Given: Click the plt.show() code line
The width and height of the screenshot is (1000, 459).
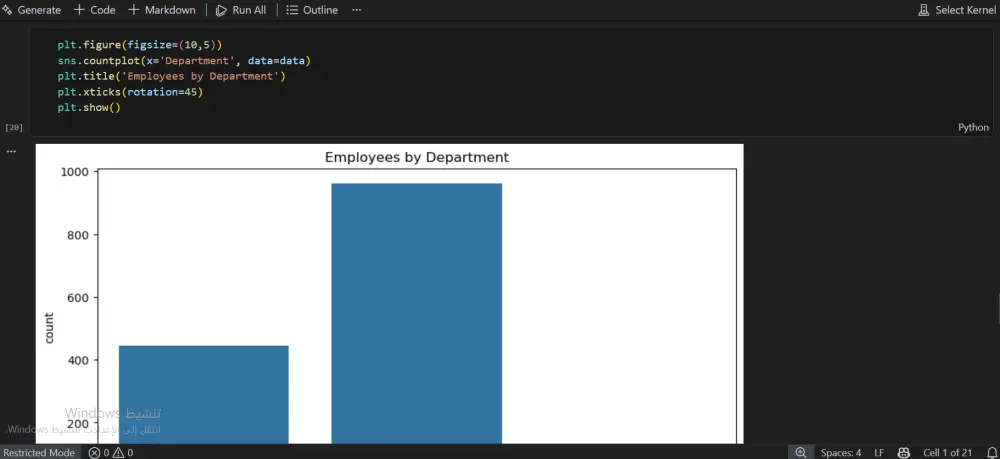Looking at the screenshot, I should (x=89, y=107).
